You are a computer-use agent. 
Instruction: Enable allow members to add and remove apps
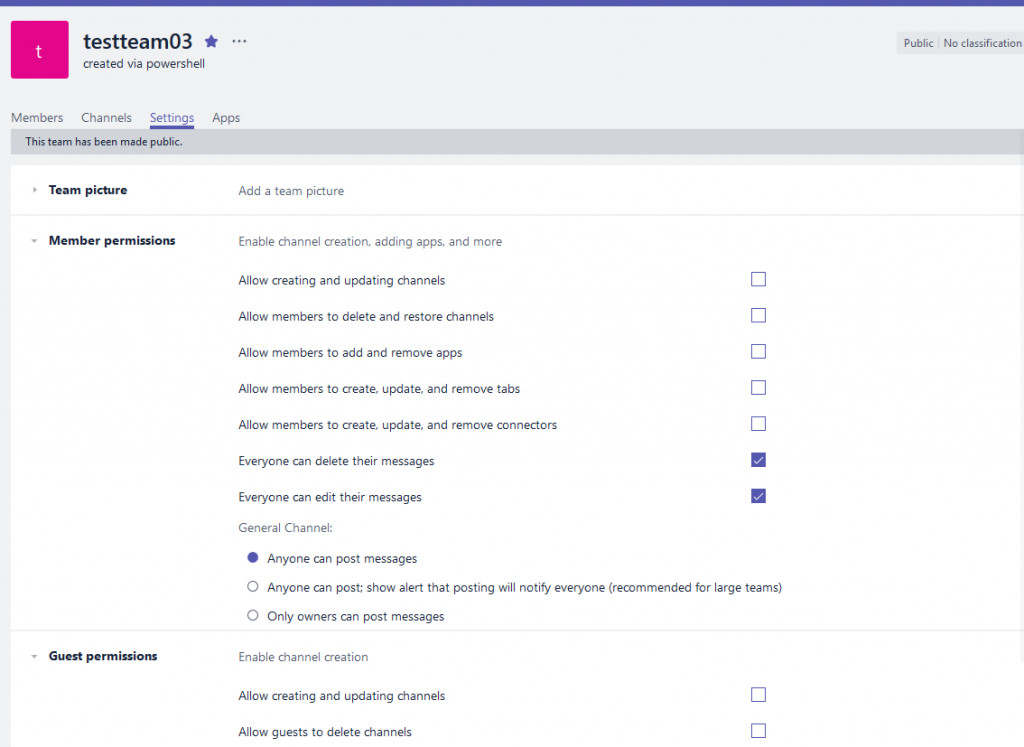[758, 351]
